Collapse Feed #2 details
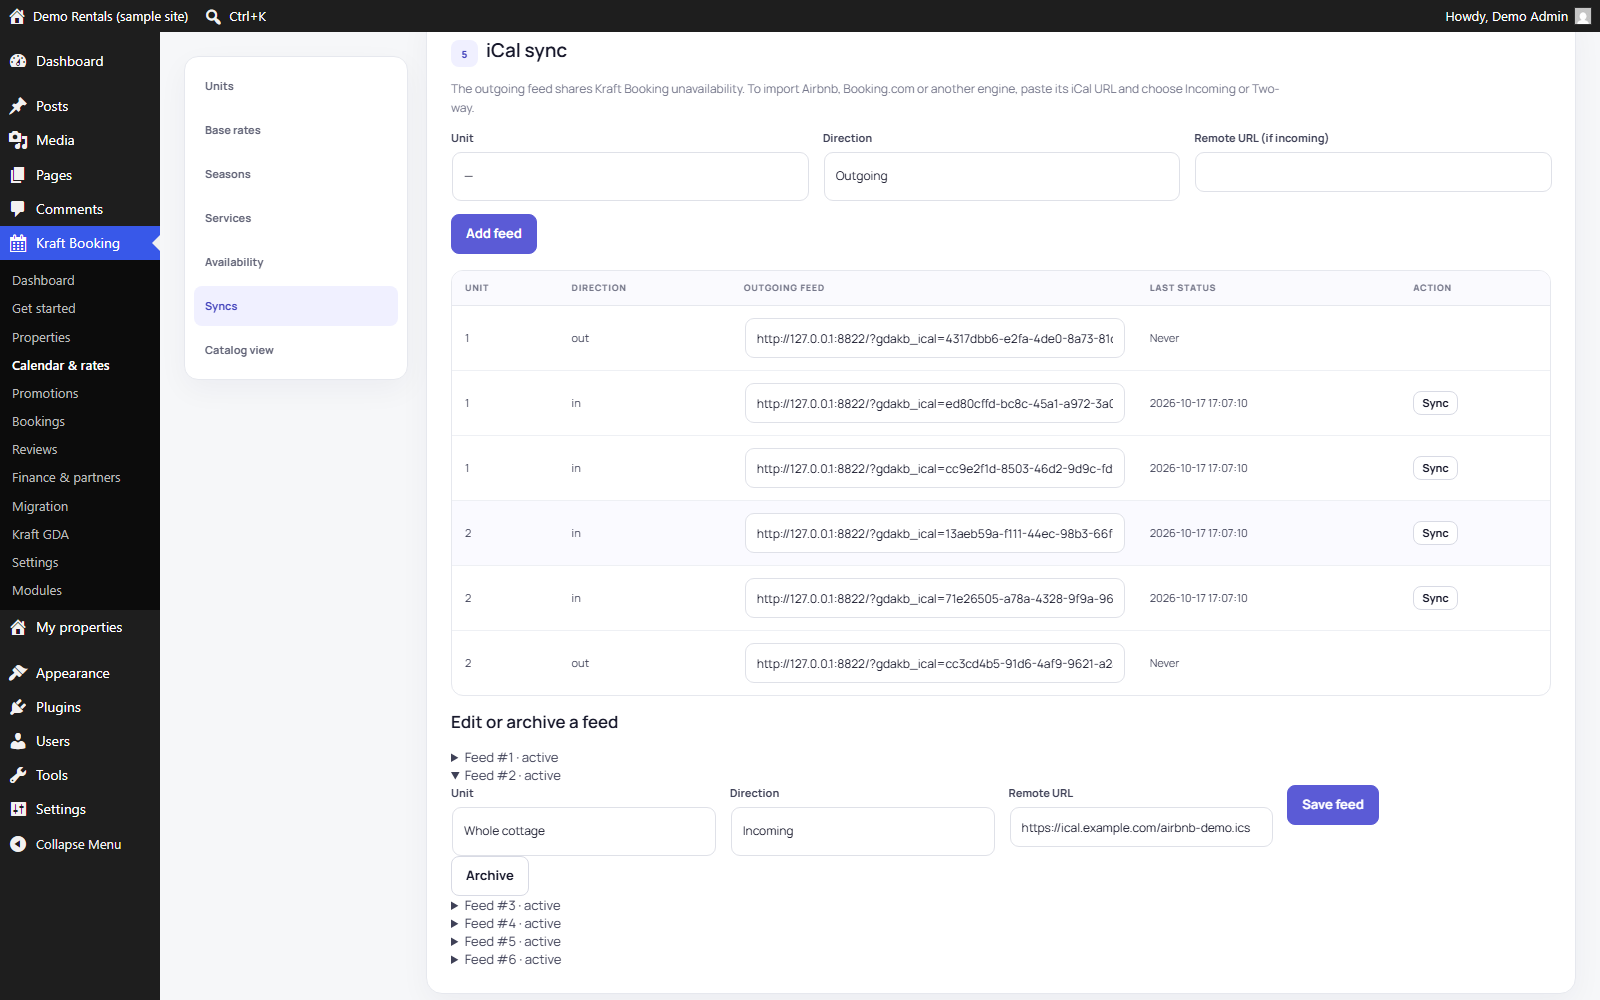1600x1000 pixels. pyautogui.click(x=506, y=775)
